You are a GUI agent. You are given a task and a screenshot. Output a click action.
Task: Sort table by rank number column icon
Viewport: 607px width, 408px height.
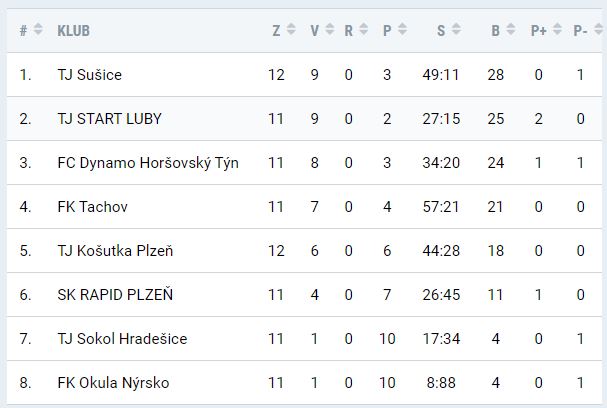click(38, 30)
